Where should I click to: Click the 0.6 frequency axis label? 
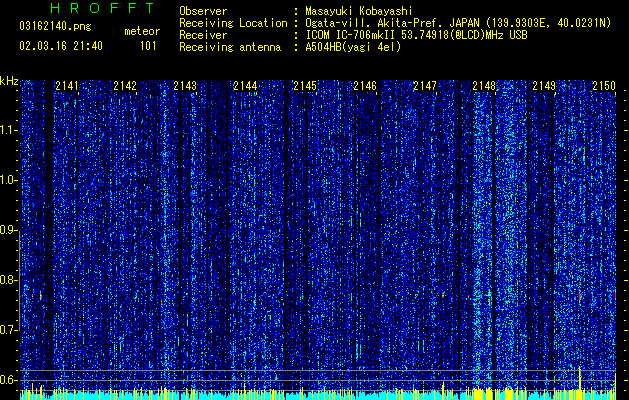click(9, 380)
